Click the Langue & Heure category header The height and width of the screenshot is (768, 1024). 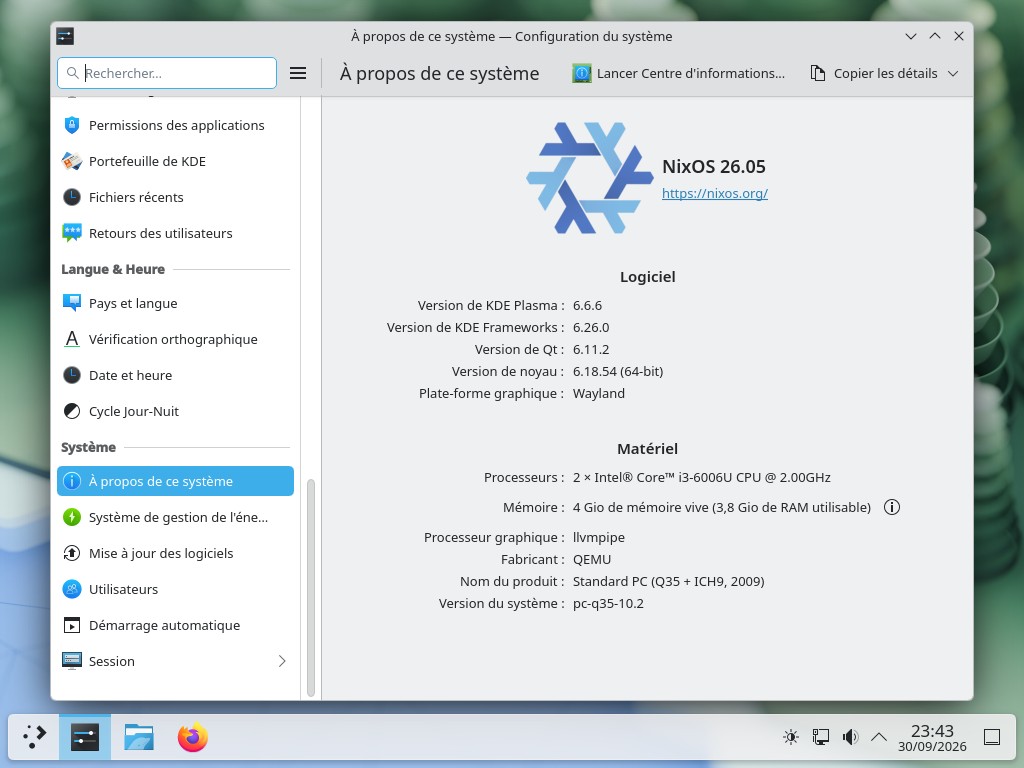113,269
